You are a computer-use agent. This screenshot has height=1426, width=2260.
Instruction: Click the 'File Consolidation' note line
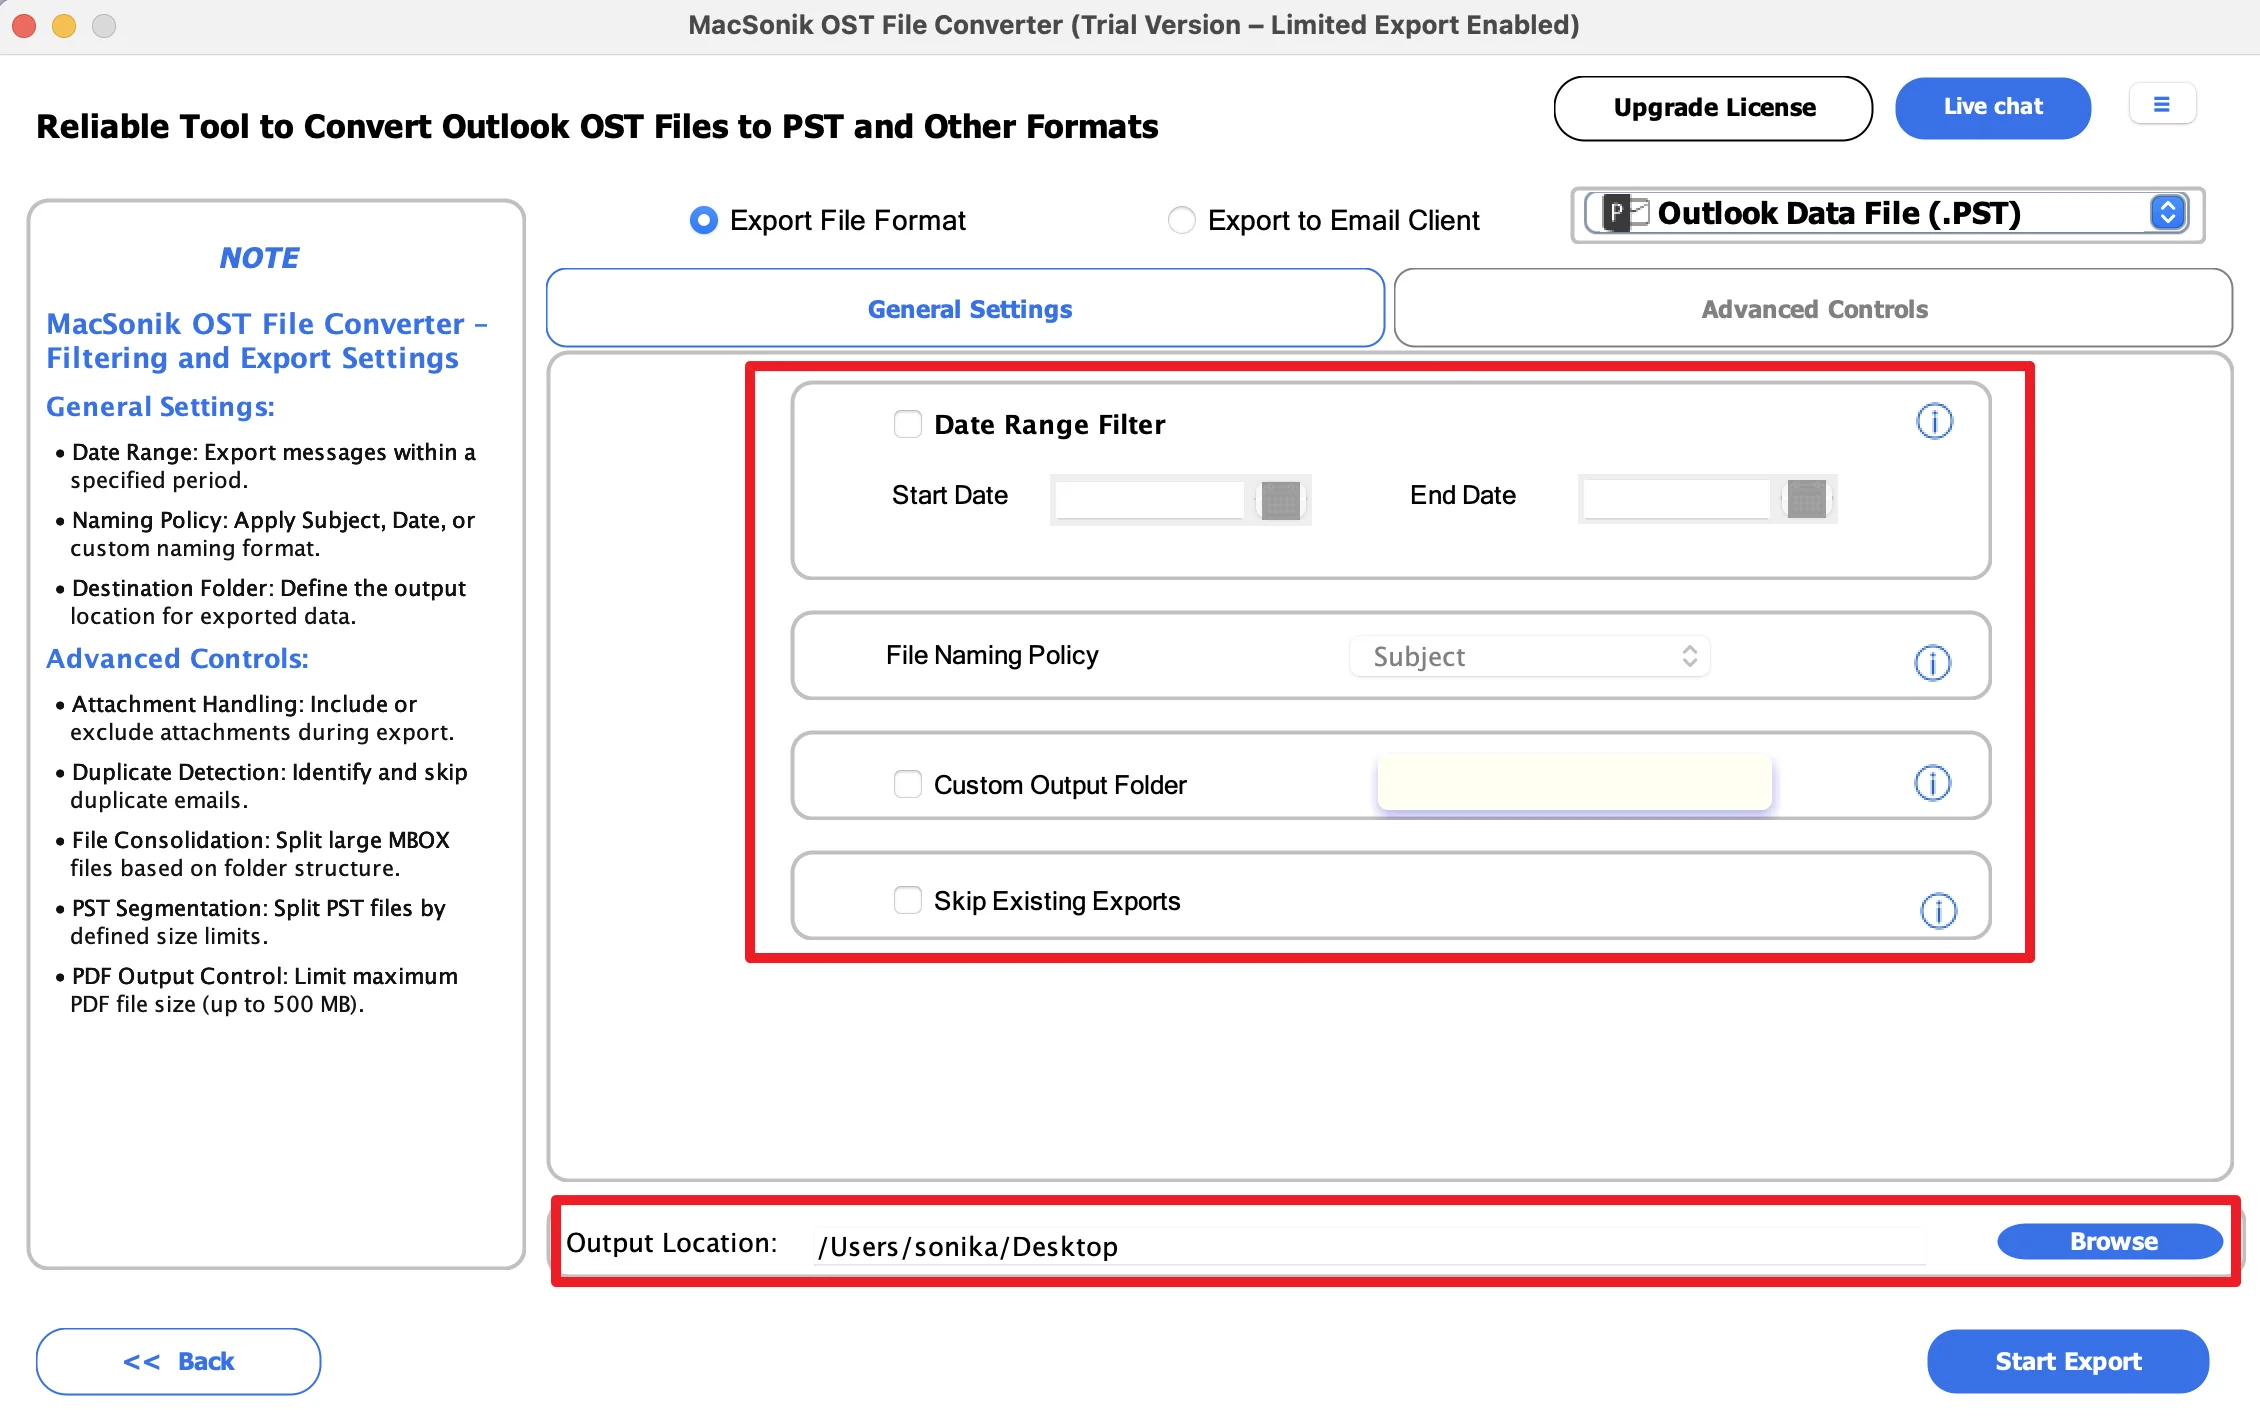coord(253,853)
